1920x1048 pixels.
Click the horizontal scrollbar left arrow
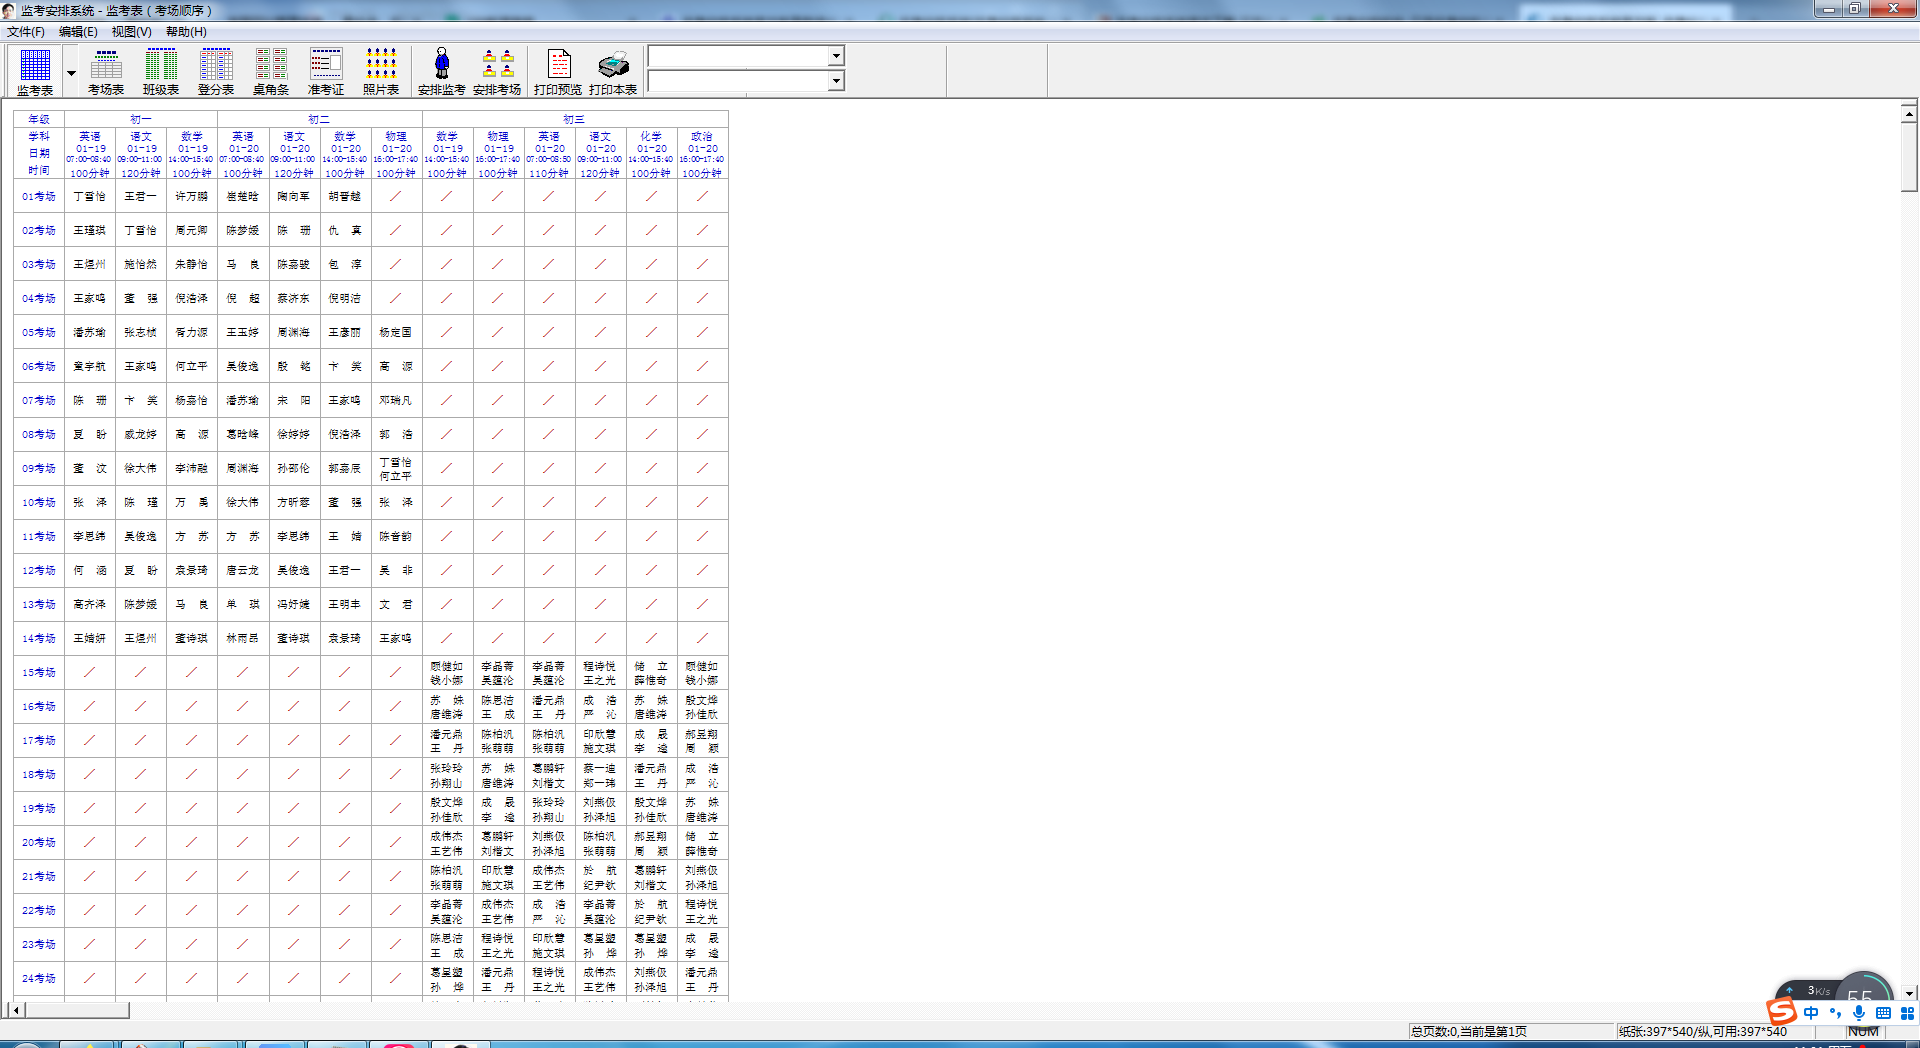16,1010
